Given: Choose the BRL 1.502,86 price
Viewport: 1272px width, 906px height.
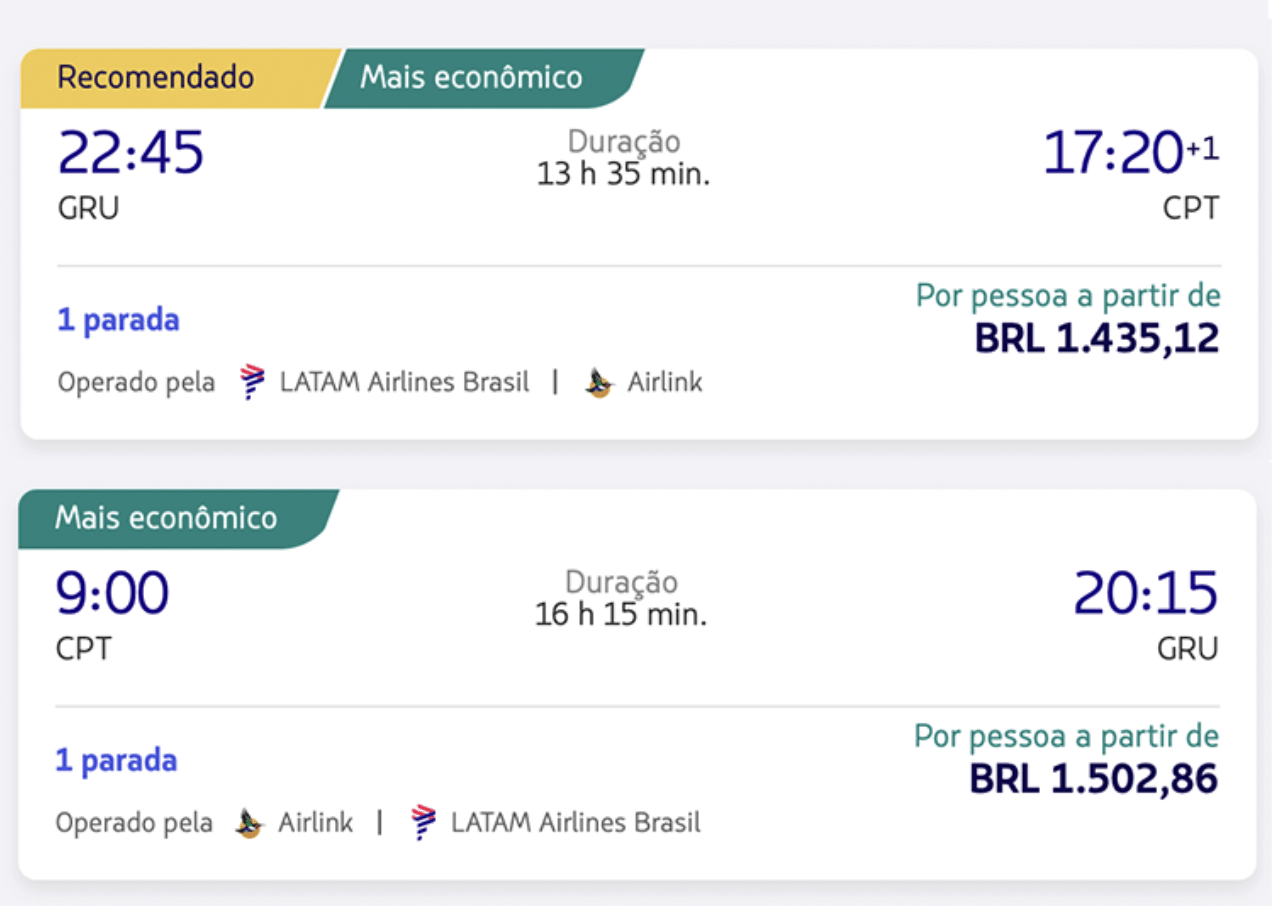Looking at the screenshot, I should point(1093,779).
